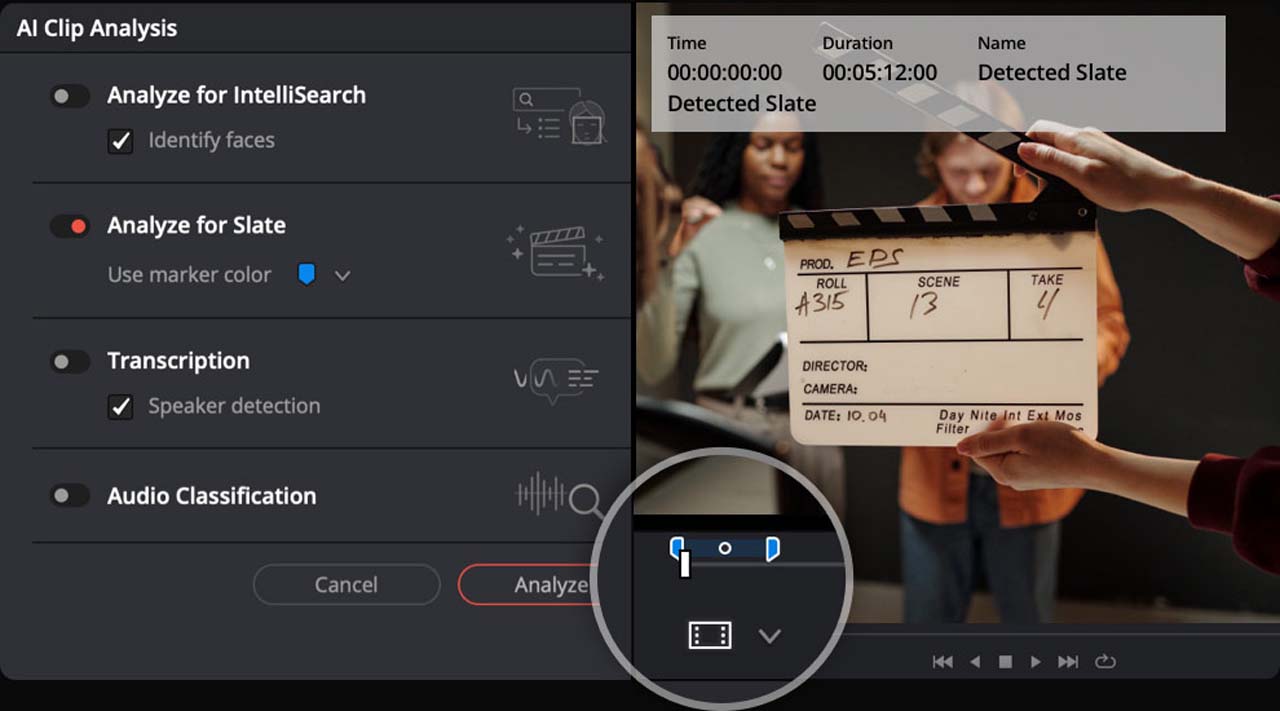Click the audio waveform magnifier icon
Screen dimensions: 1280x711
click(560, 495)
